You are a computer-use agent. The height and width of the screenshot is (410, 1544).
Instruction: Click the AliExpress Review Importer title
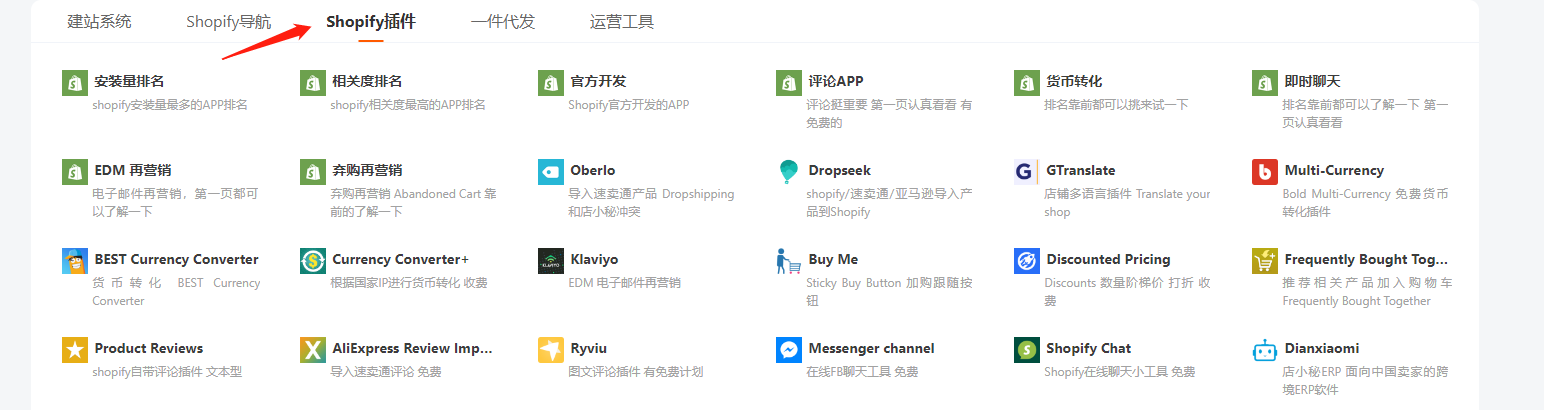point(412,348)
